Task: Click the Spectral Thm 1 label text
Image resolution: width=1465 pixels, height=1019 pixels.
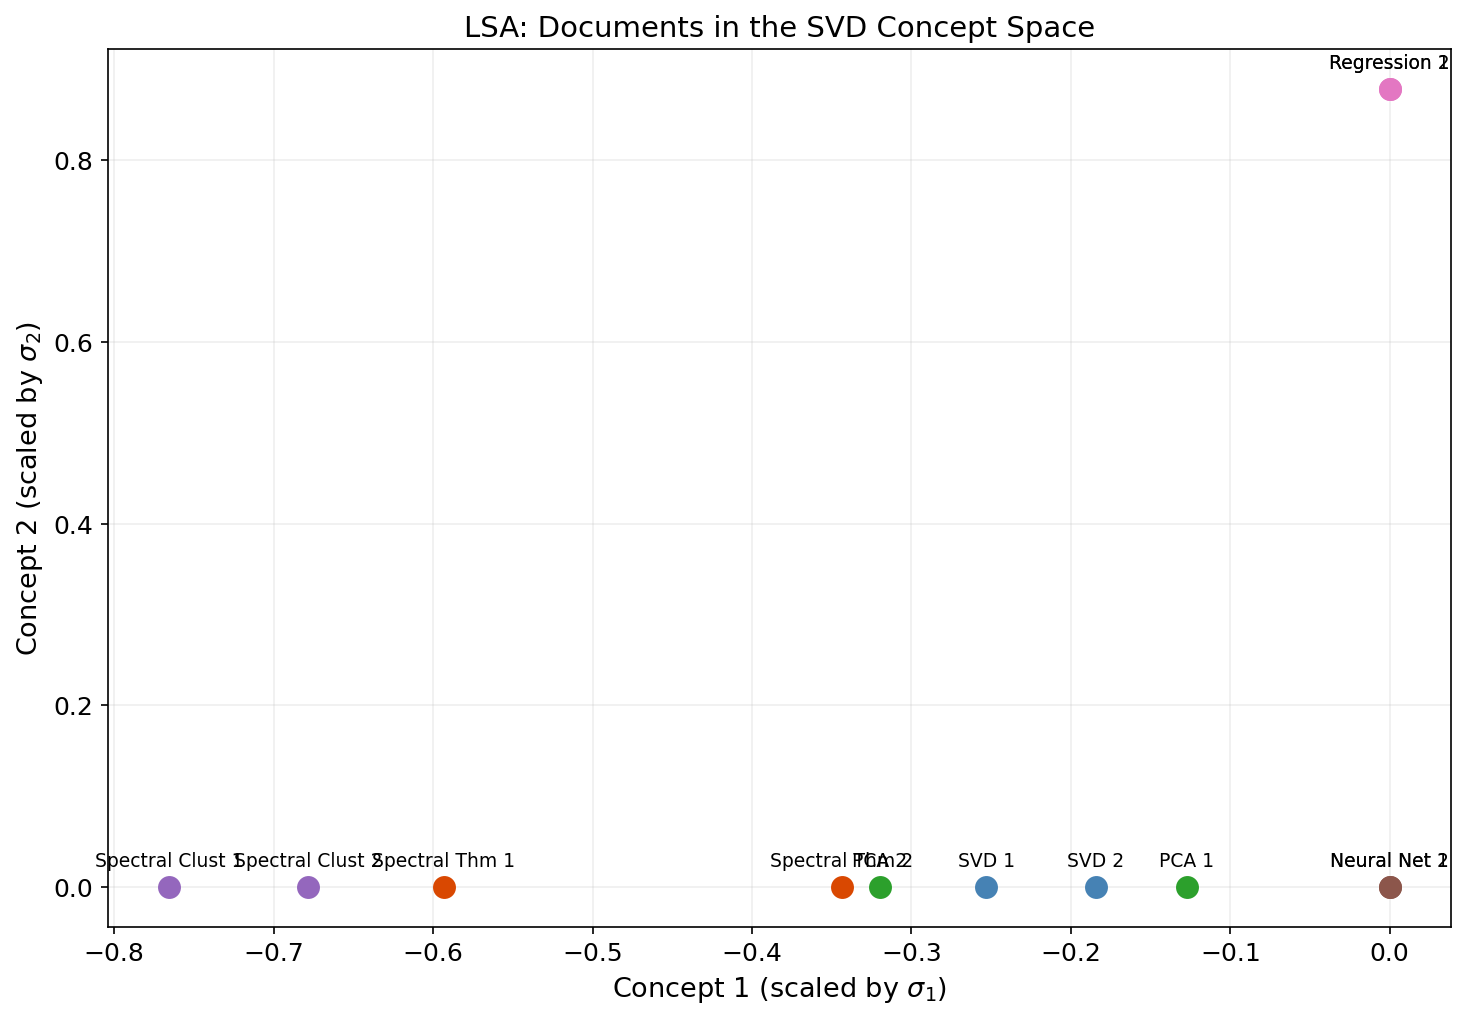Action: [x=444, y=860]
